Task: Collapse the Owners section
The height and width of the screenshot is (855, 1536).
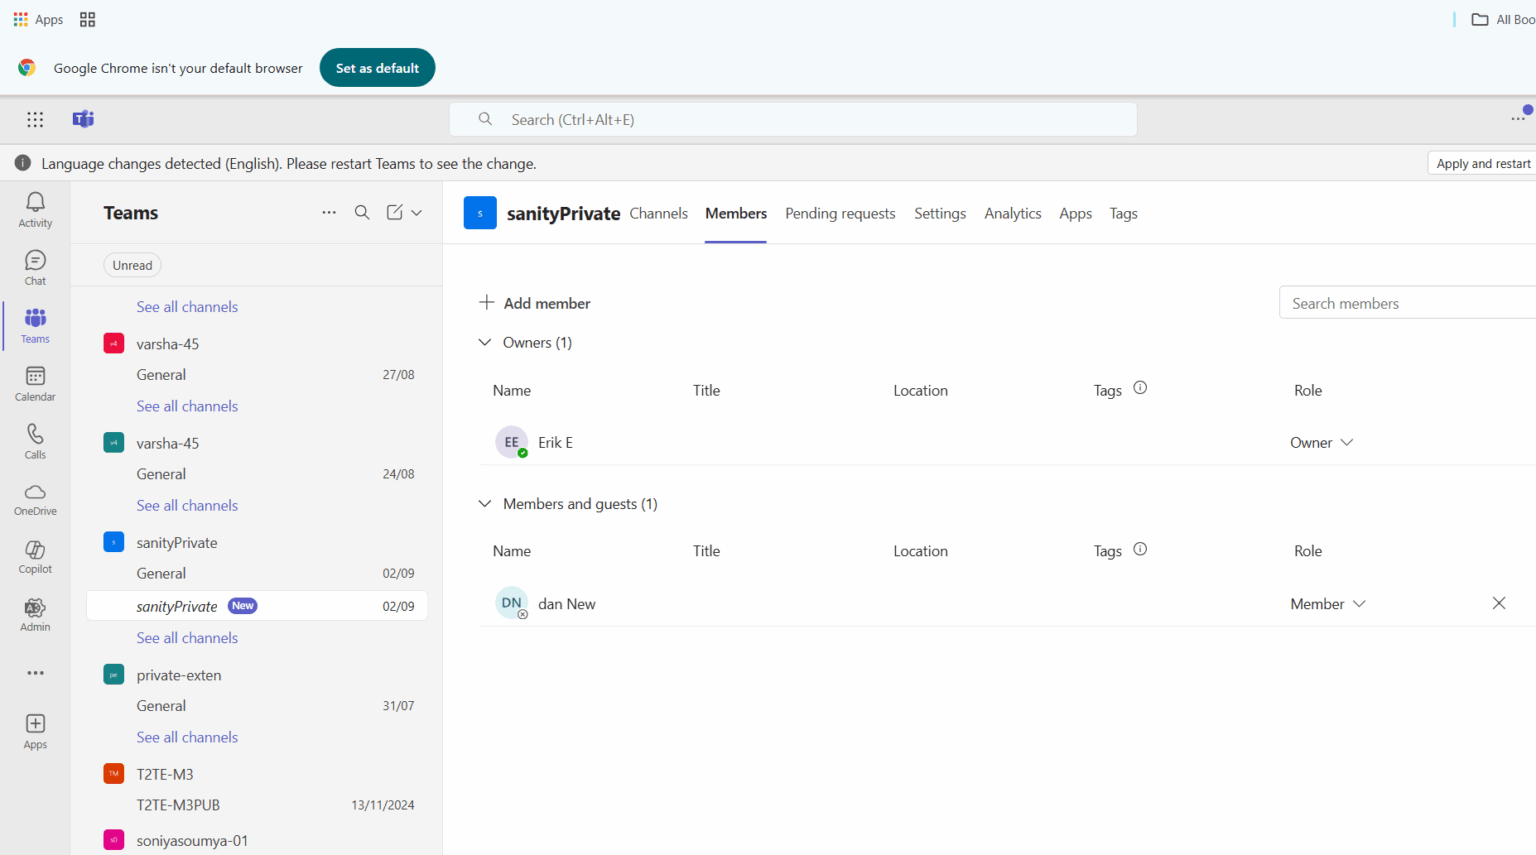Action: click(x=485, y=342)
